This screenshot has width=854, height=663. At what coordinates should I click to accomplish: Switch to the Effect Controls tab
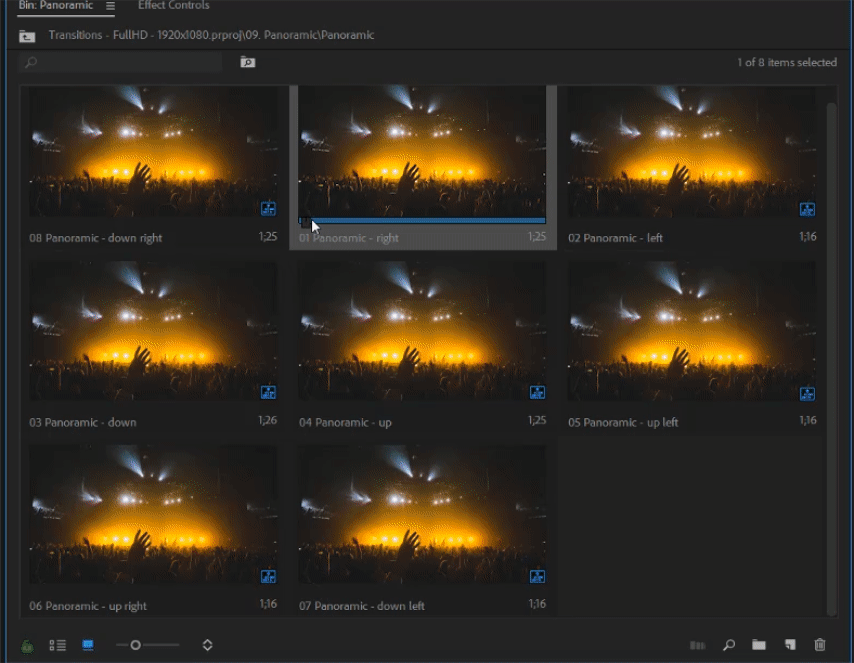pyautogui.click(x=174, y=5)
